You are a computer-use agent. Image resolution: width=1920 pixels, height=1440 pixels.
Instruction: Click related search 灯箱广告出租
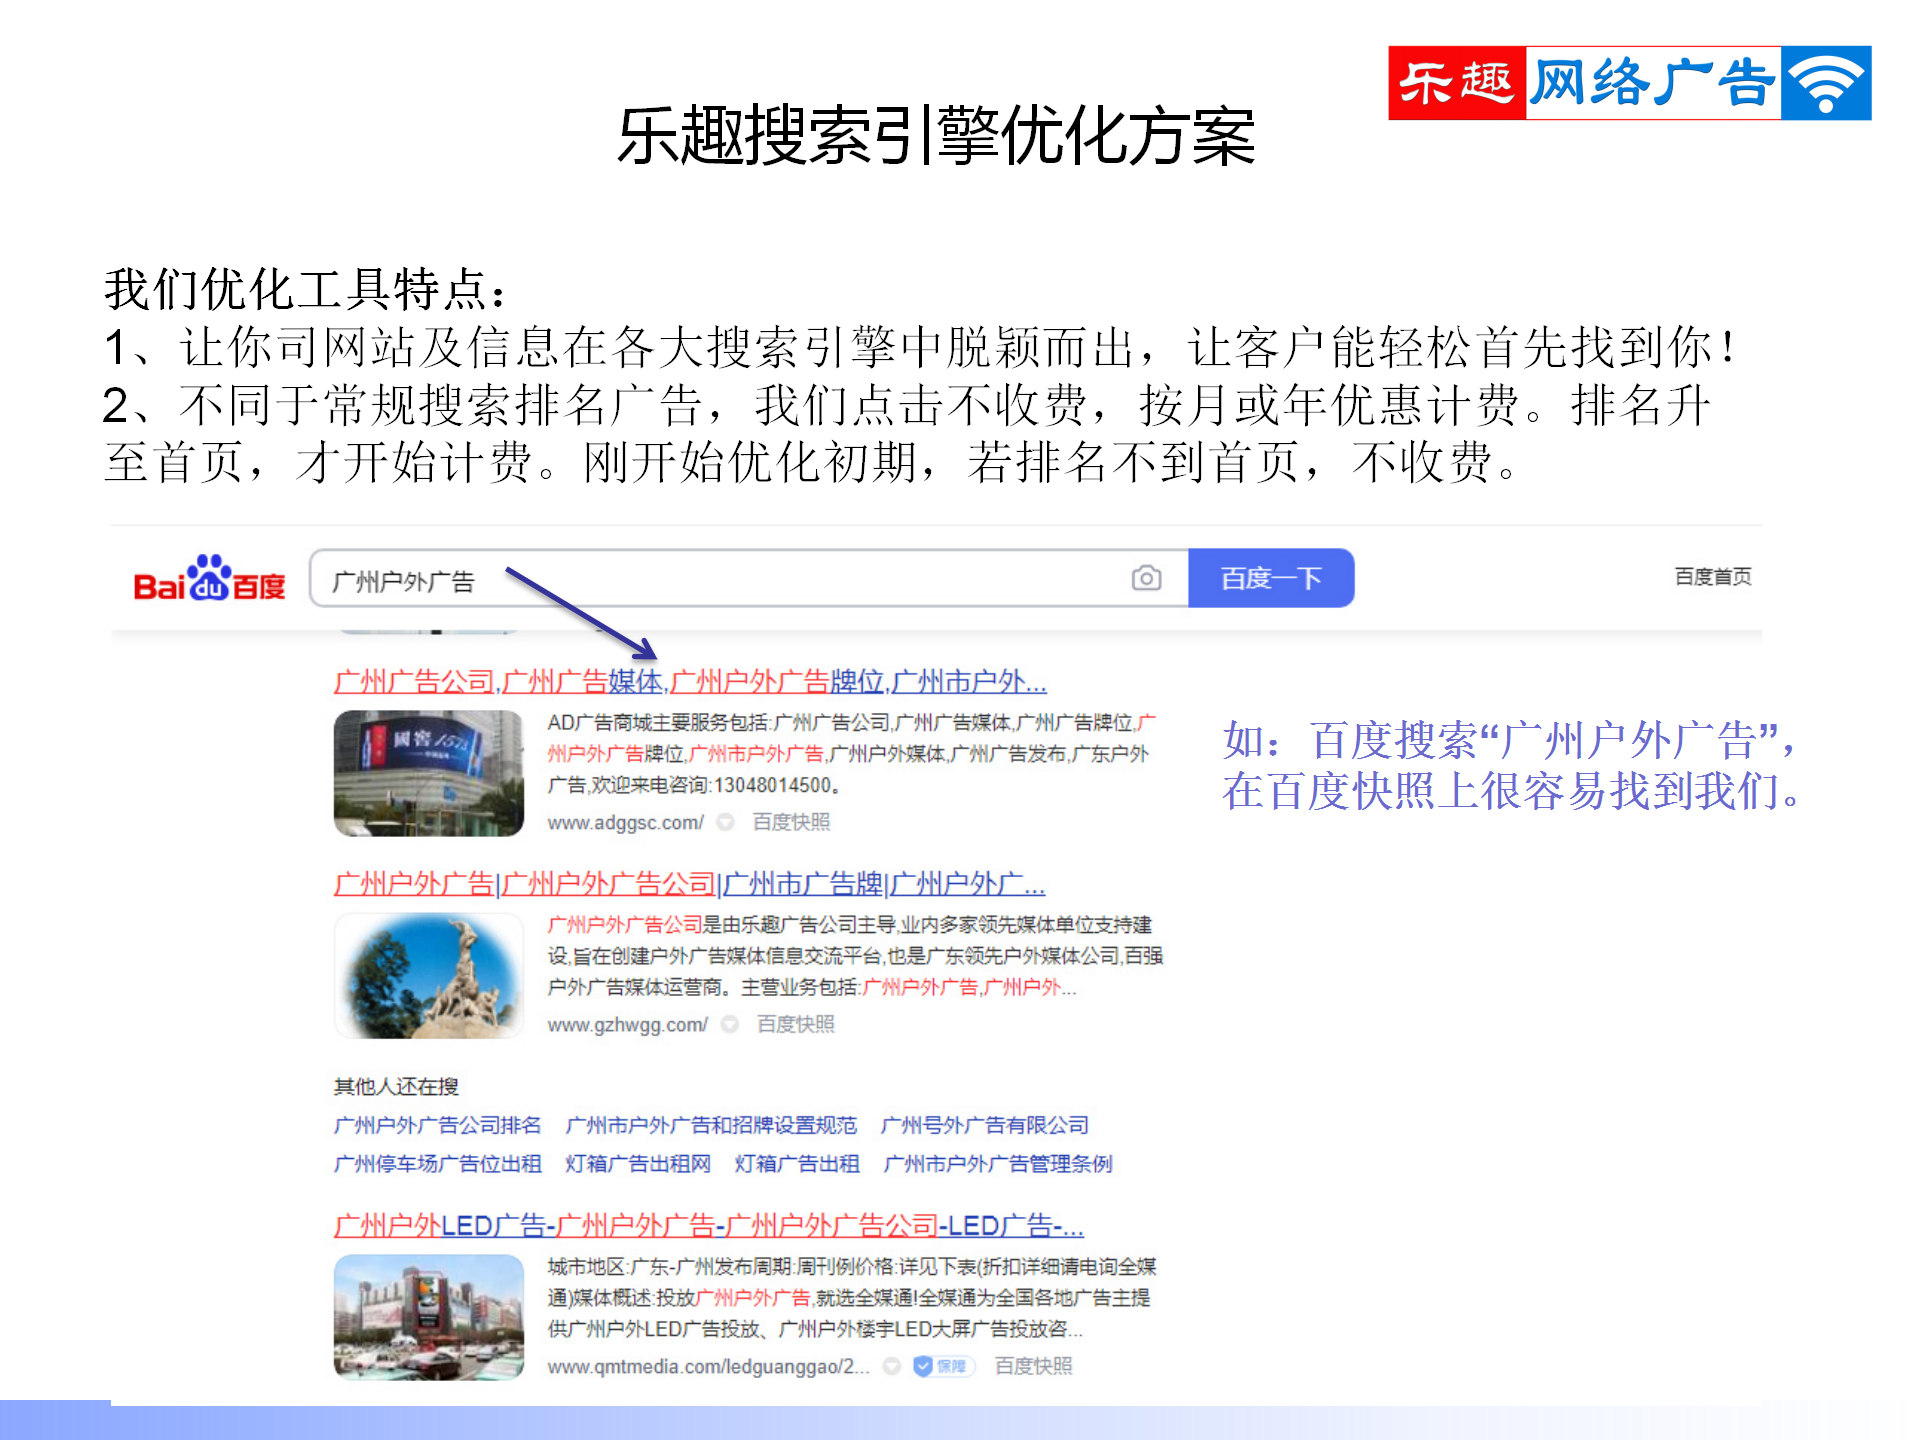point(797,1164)
